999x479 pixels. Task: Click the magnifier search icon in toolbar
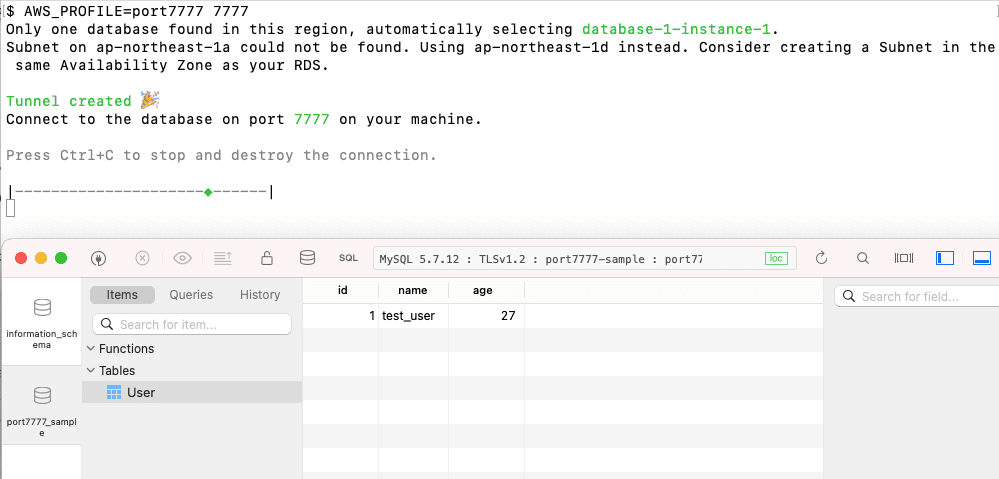(863, 258)
